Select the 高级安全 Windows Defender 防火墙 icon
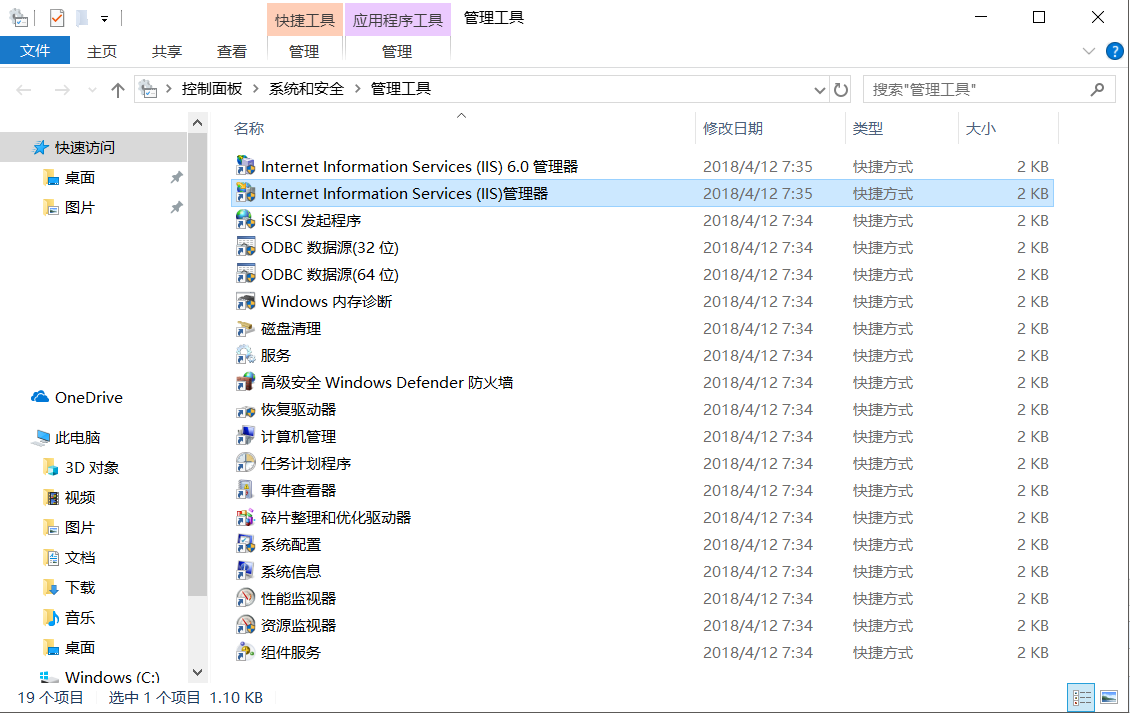 click(x=246, y=382)
